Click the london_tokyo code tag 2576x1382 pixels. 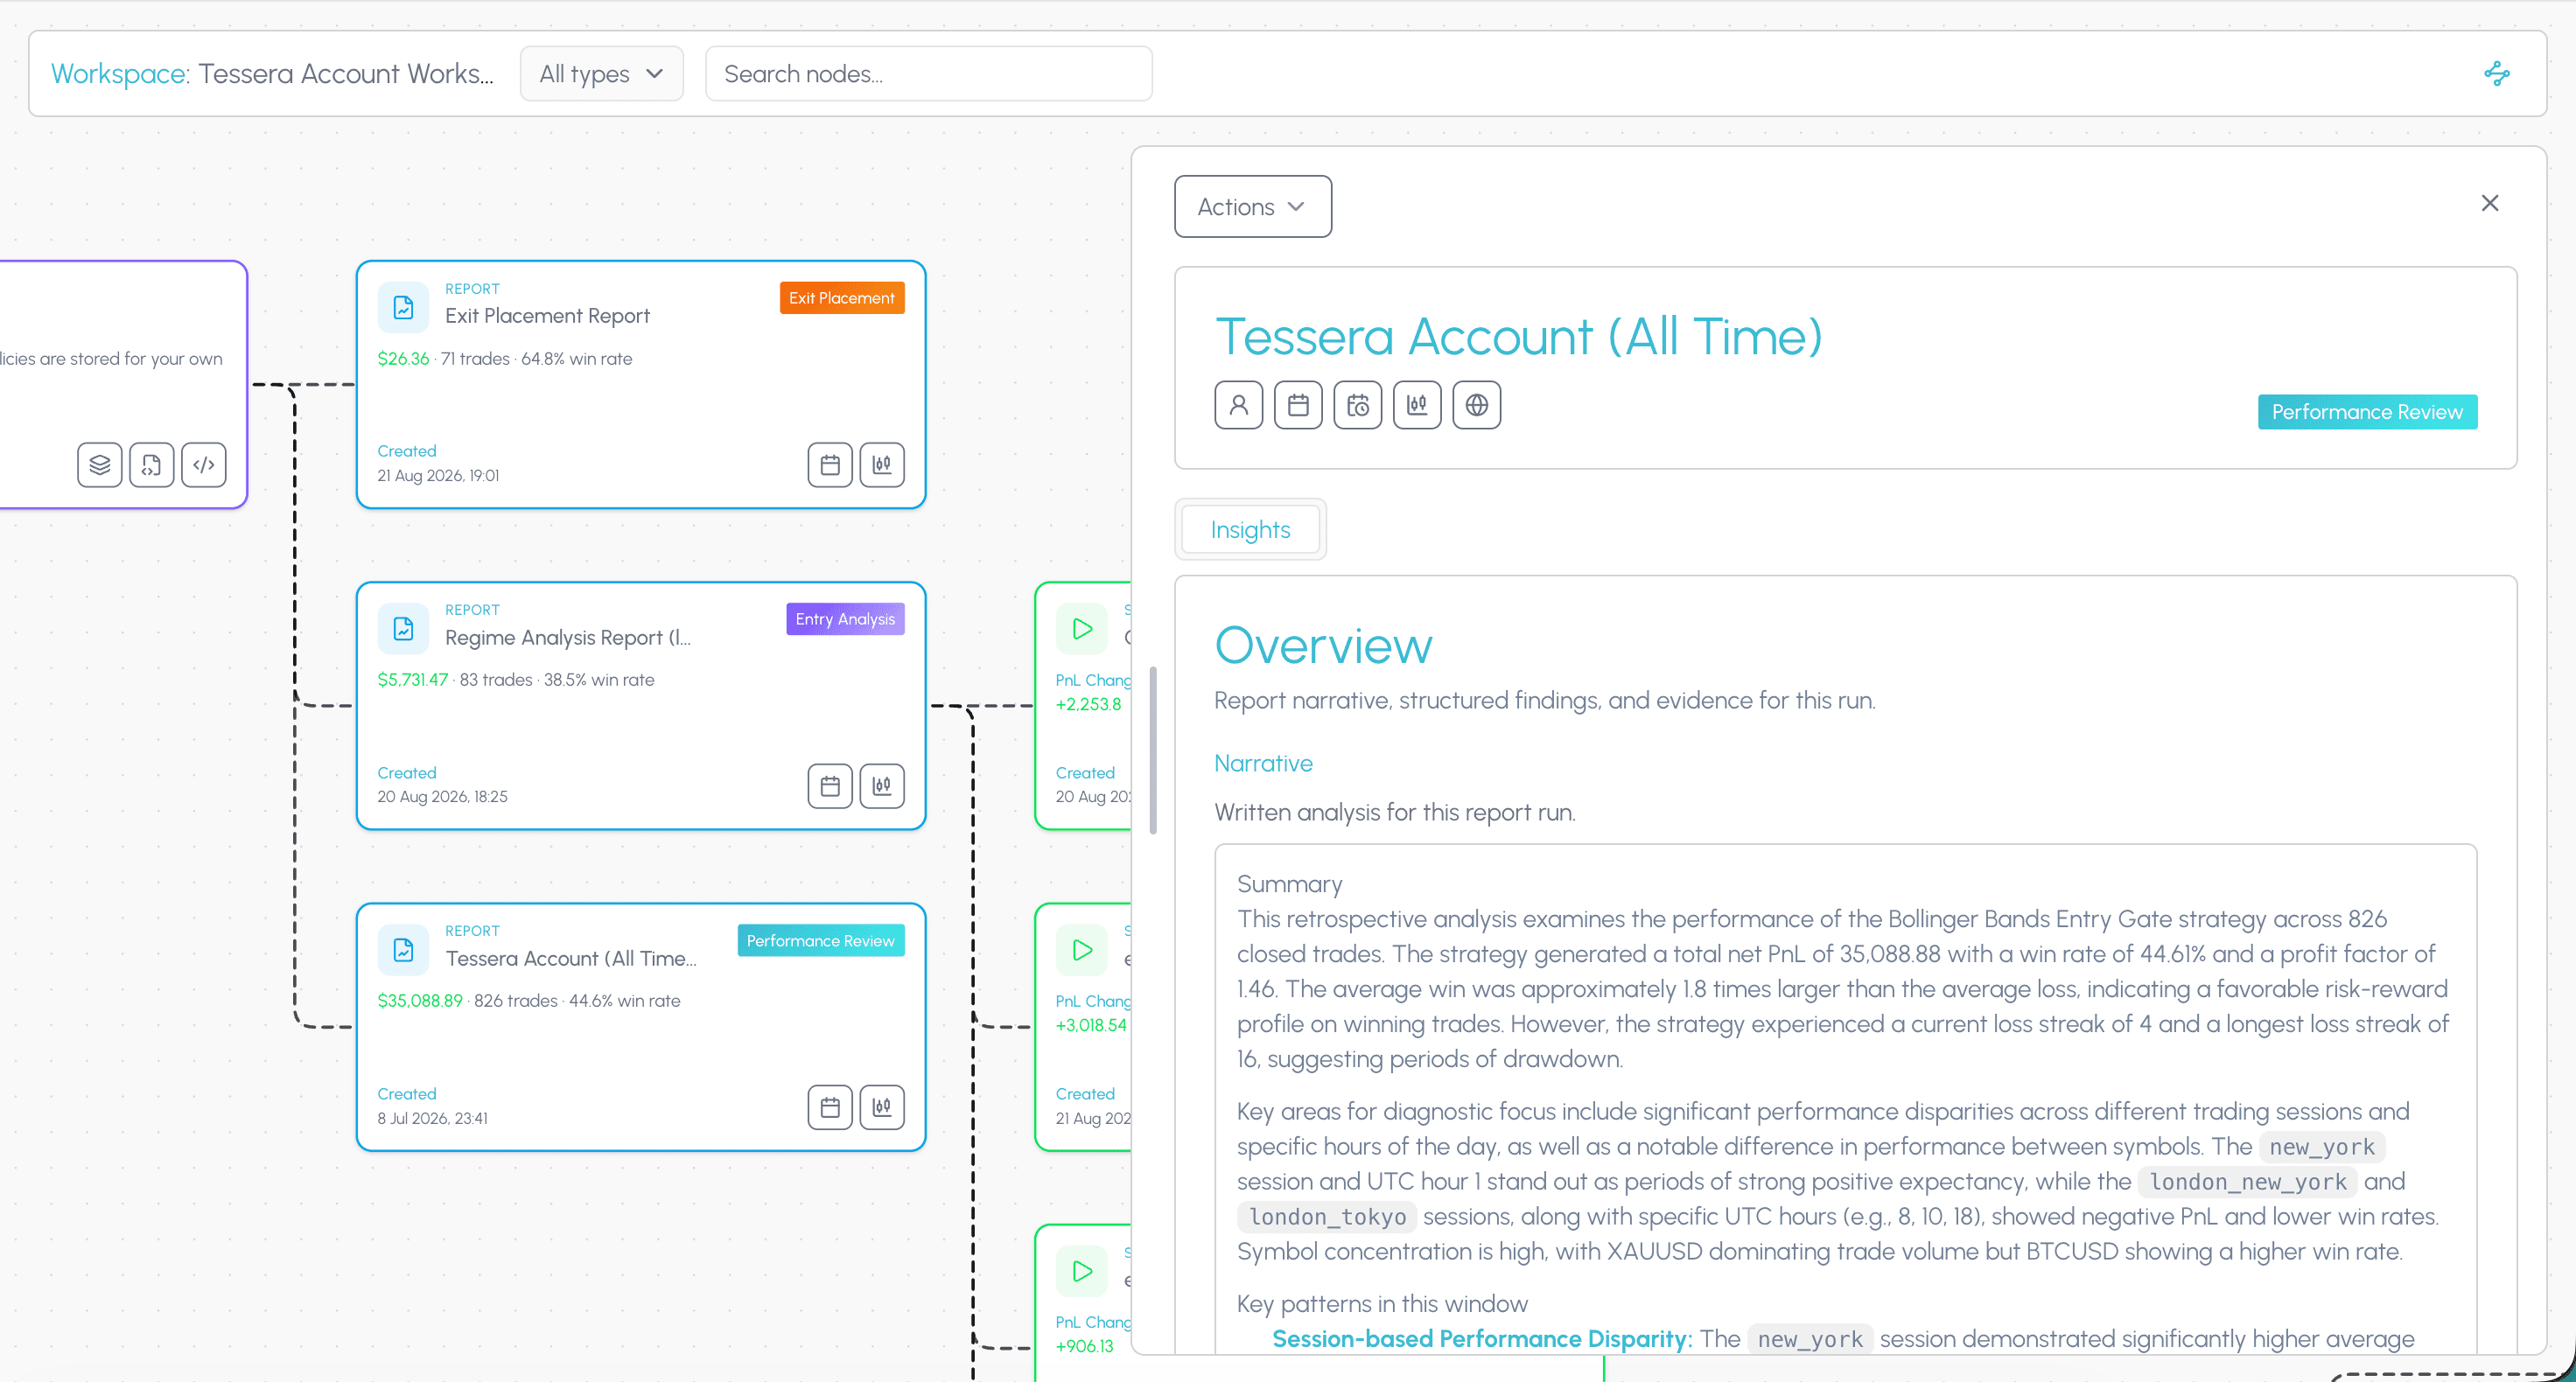1327,1216
